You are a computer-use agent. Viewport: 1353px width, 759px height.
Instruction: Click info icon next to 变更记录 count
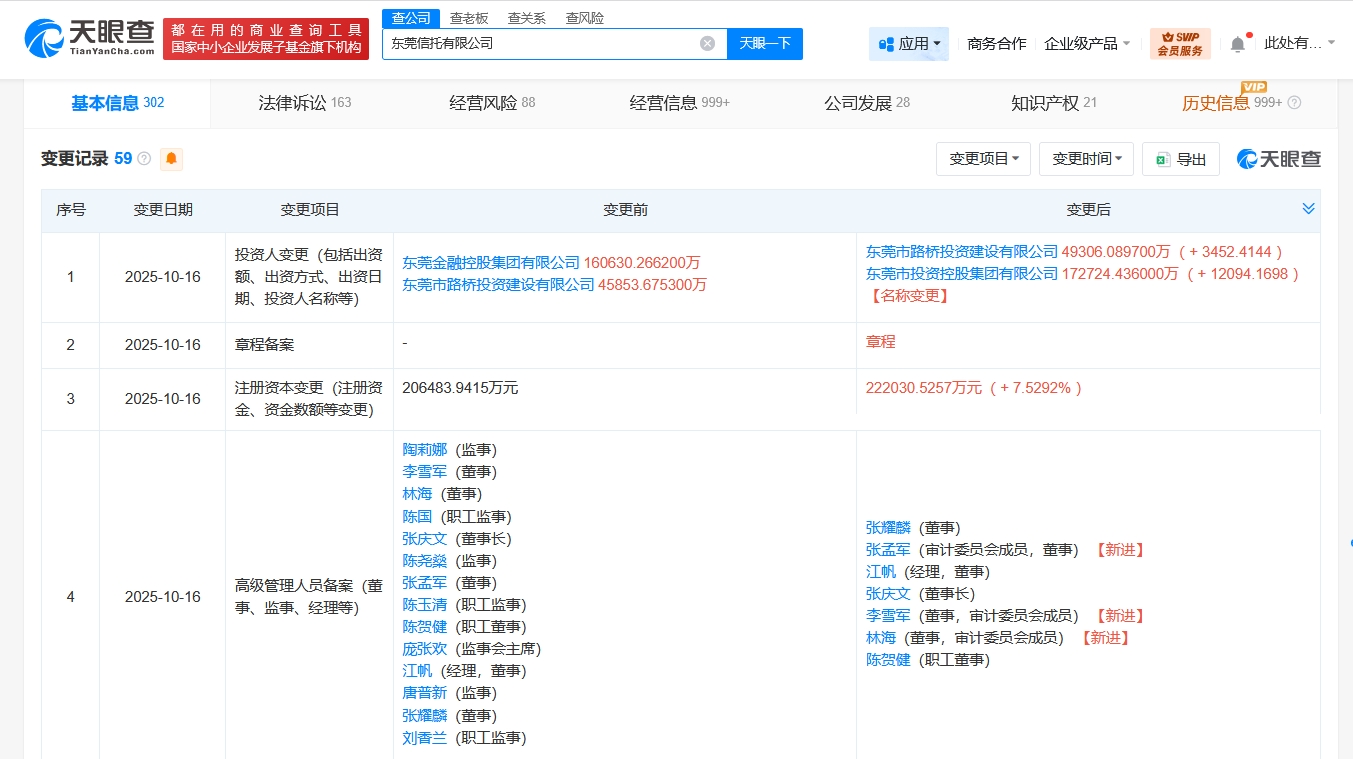(x=144, y=159)
